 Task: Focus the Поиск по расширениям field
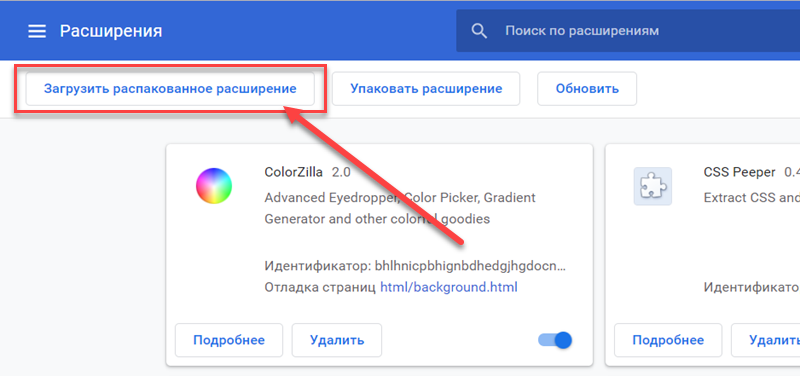coord(628,31)
